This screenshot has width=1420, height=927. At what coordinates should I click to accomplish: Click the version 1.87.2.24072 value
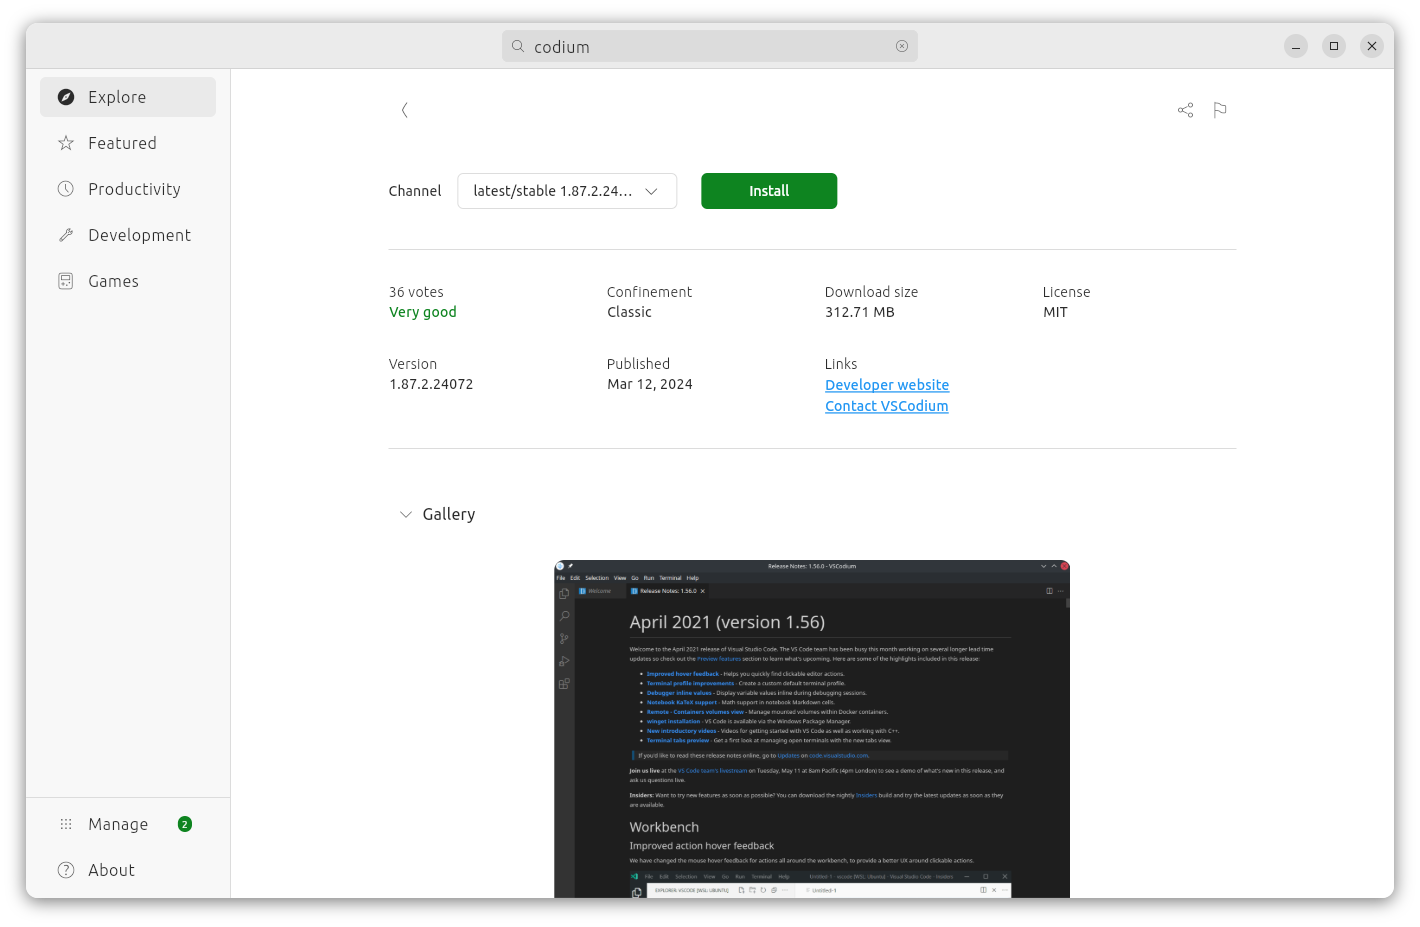[x=431, y=384]
